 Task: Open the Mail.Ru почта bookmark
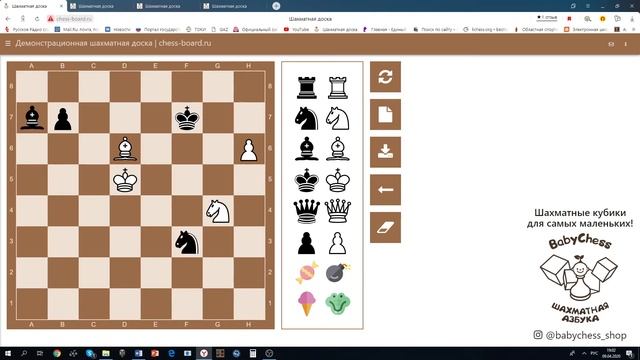[76, 29]
